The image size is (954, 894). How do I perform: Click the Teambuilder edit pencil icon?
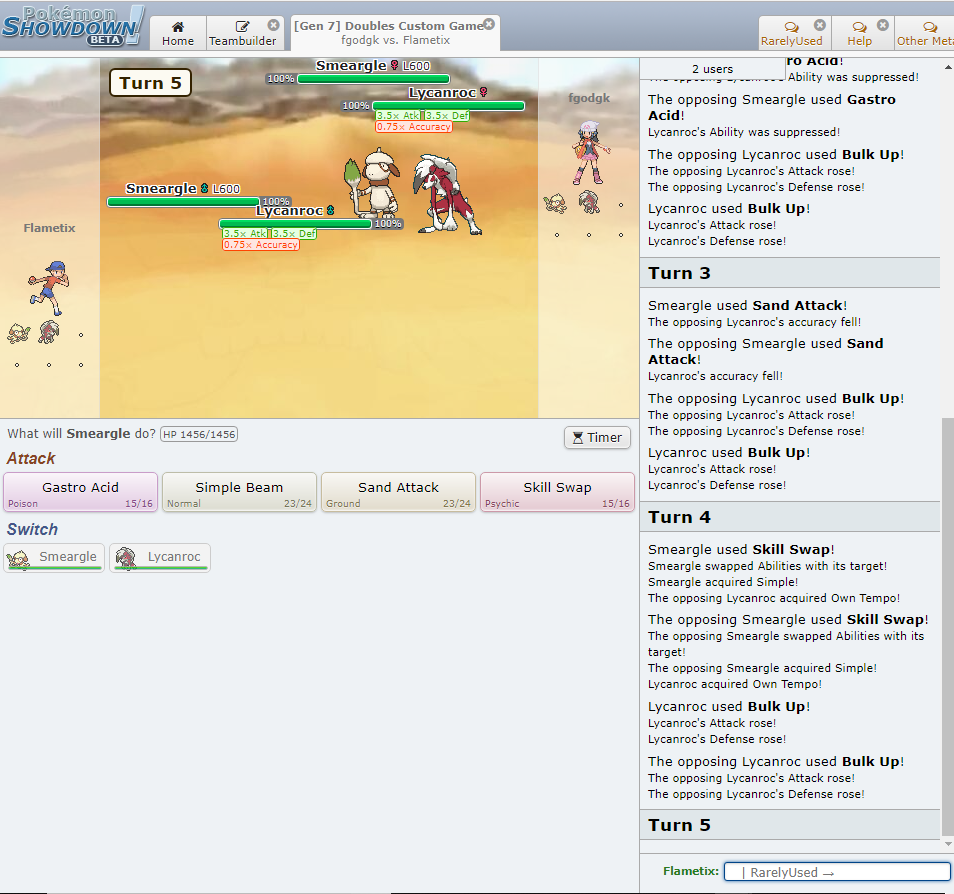[242, 26]
